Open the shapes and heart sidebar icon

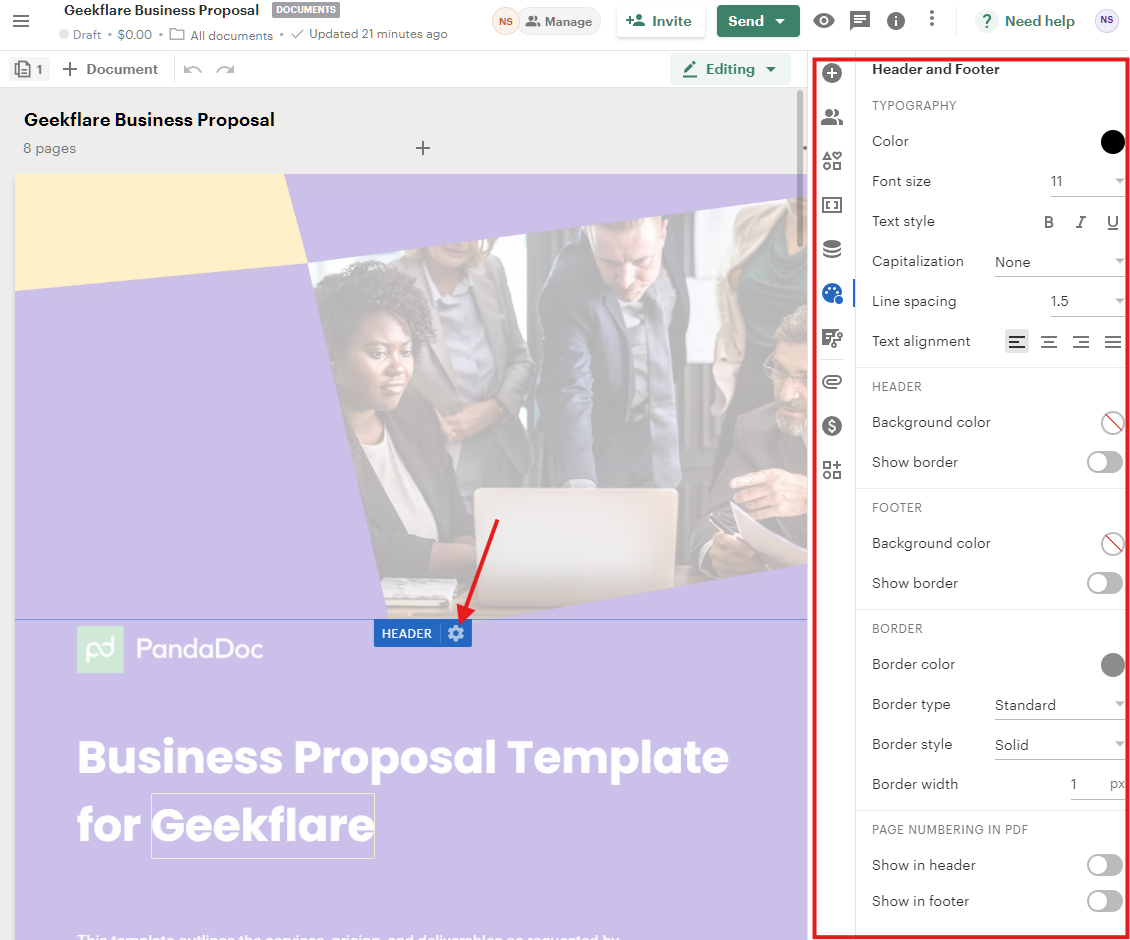832,161
